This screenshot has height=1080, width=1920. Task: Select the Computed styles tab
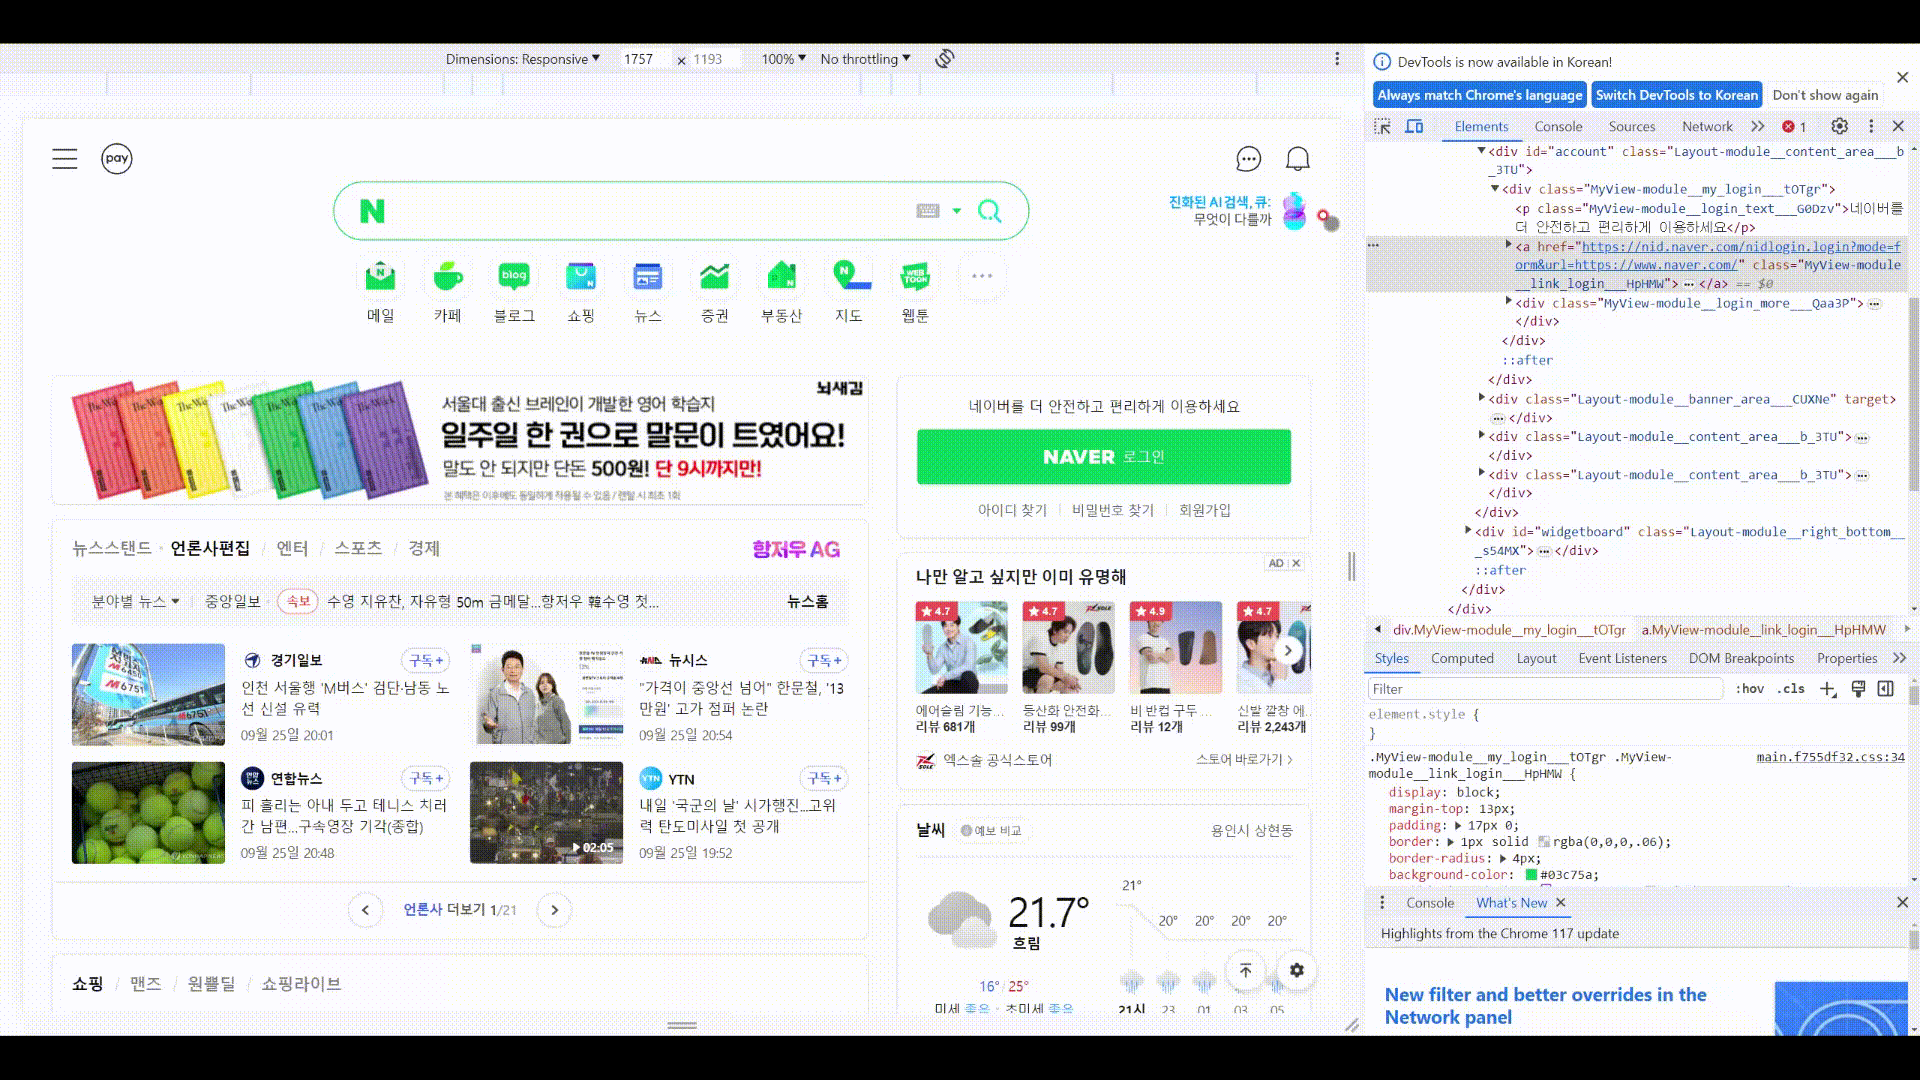1461,658
